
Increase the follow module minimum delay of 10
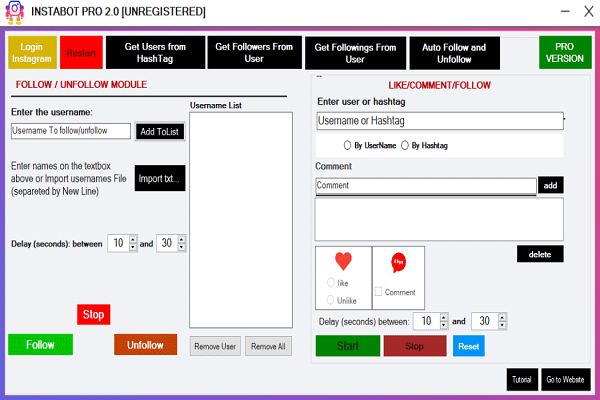133,240
